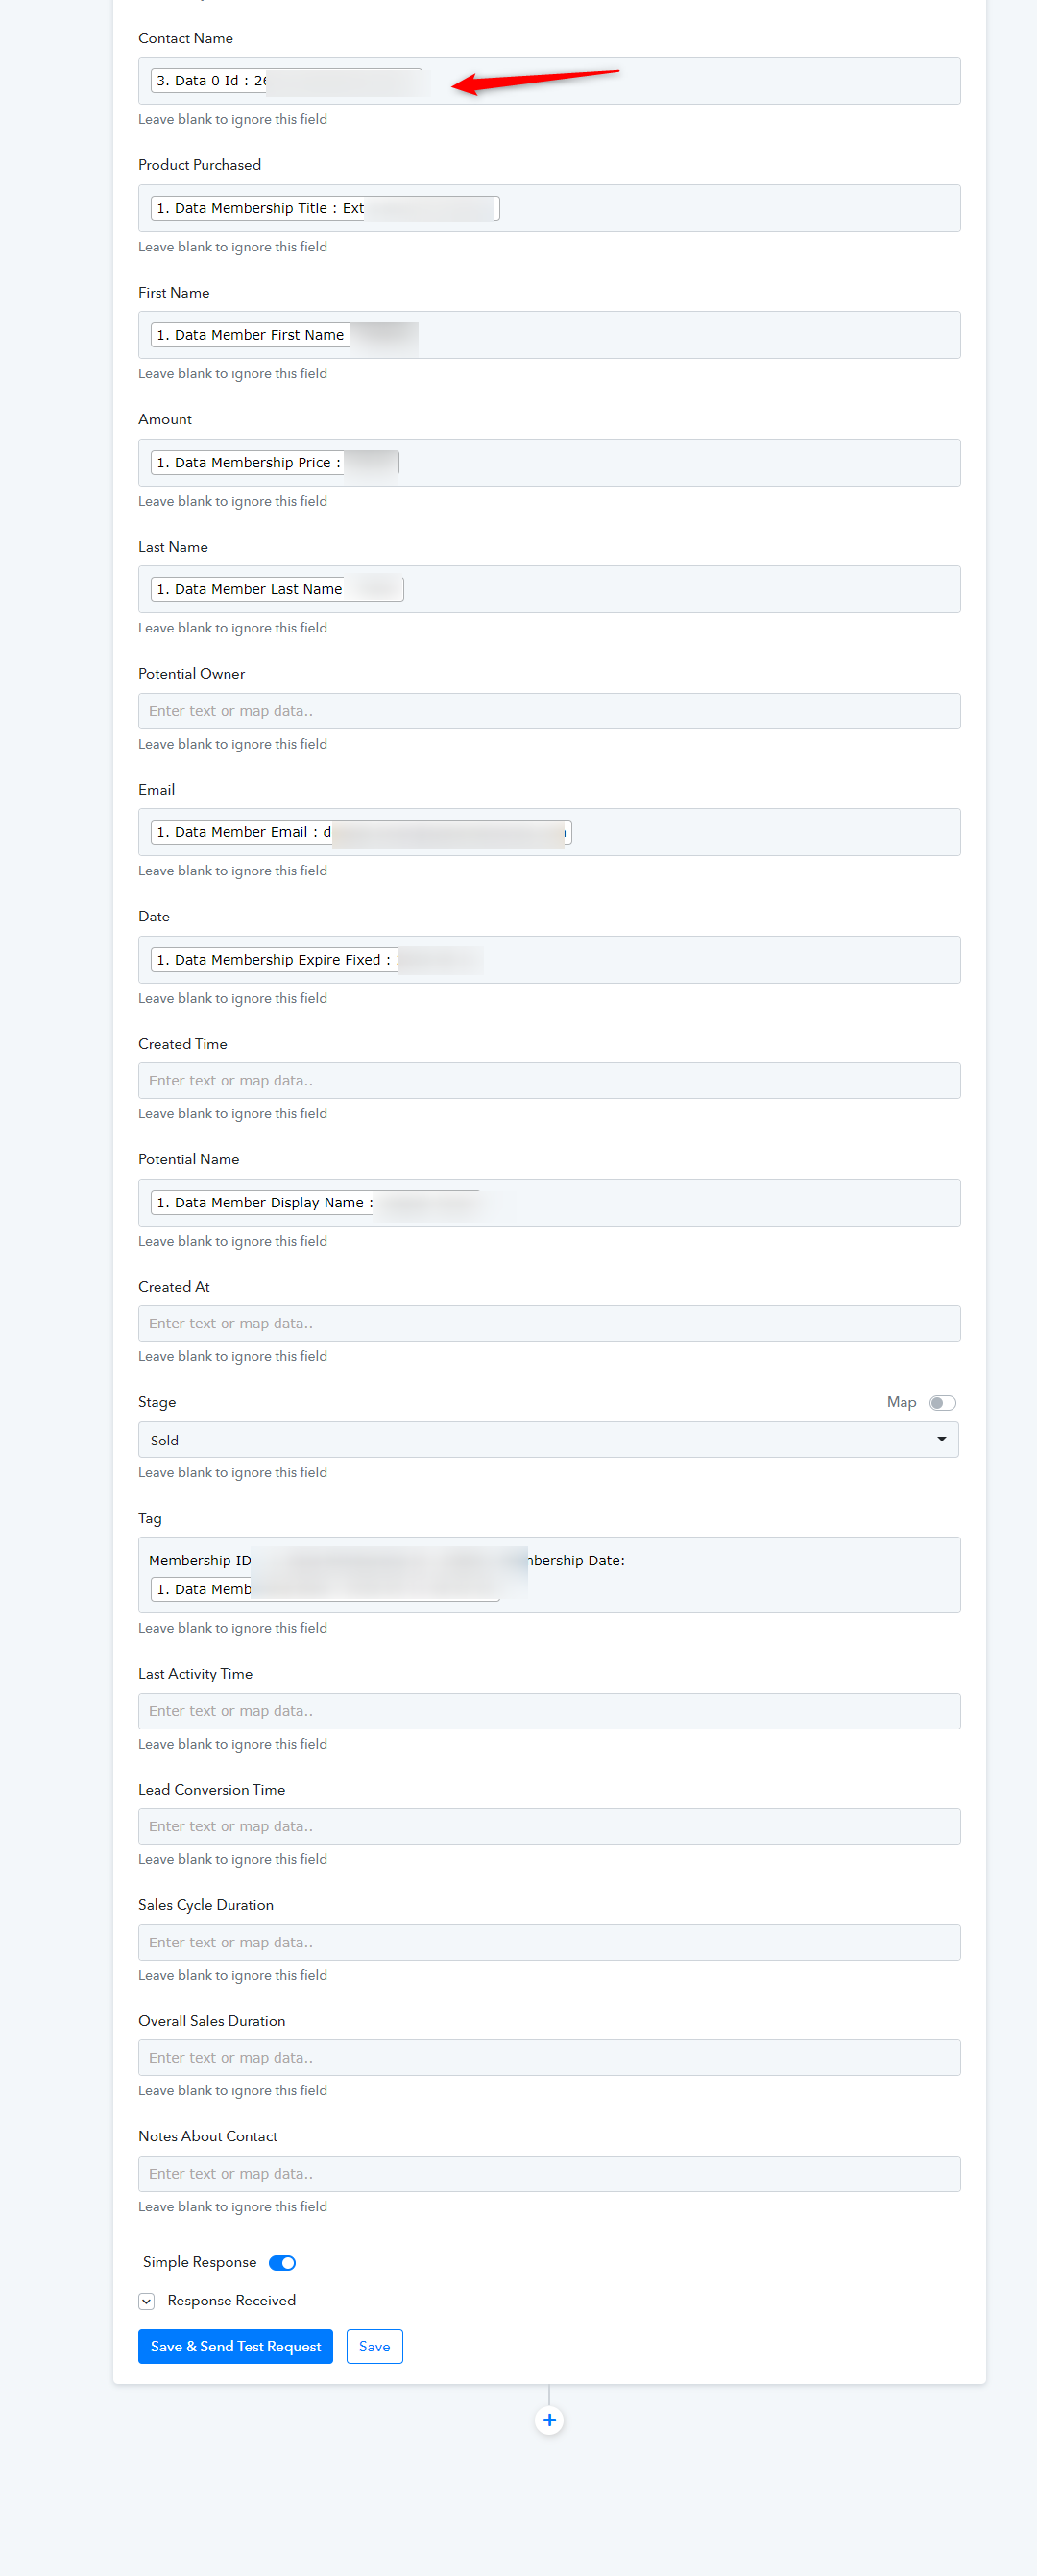
Task: Focus the Lead Conversion Time field
Action: (549, 1827)
